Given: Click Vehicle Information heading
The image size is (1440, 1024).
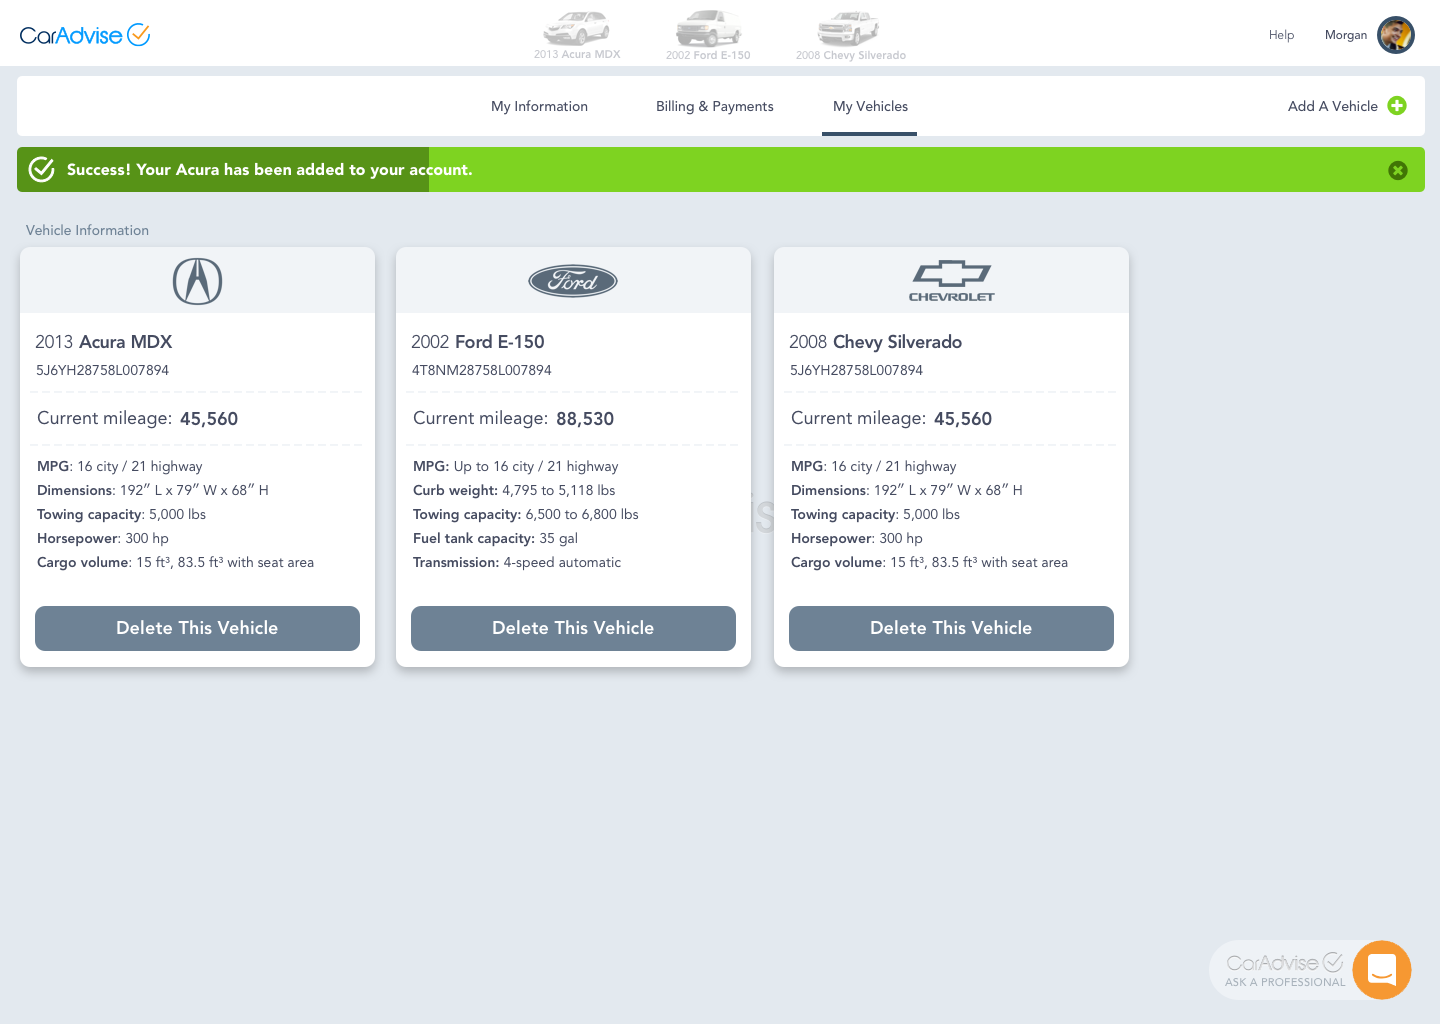Looking at the screenshot, I should point(87,230).
